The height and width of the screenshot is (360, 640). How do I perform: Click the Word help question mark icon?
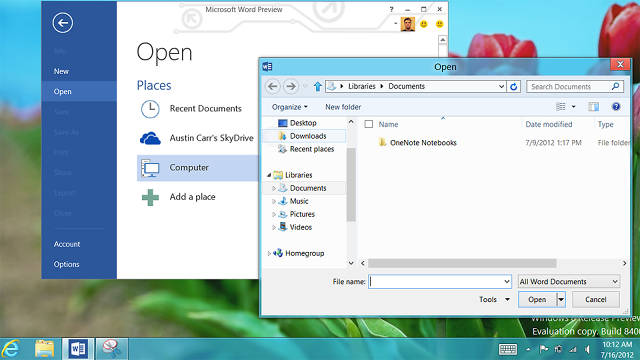click(391, 9)
